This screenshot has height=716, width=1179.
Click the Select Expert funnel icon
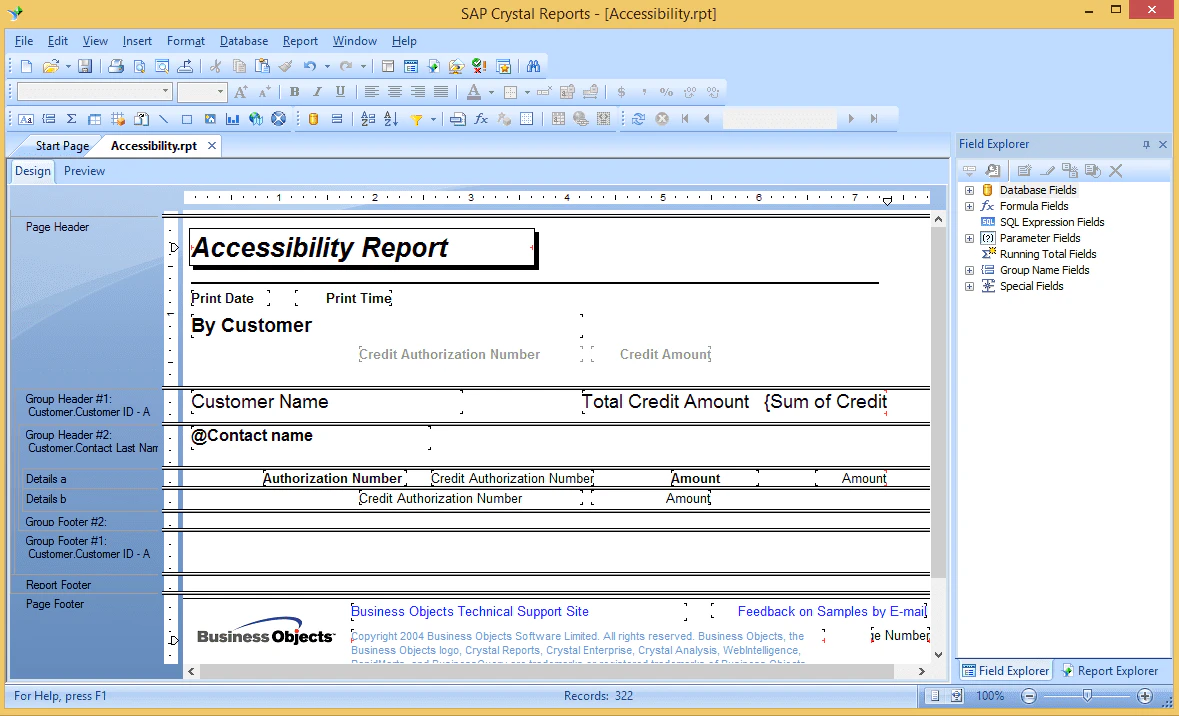coord(416,119)
